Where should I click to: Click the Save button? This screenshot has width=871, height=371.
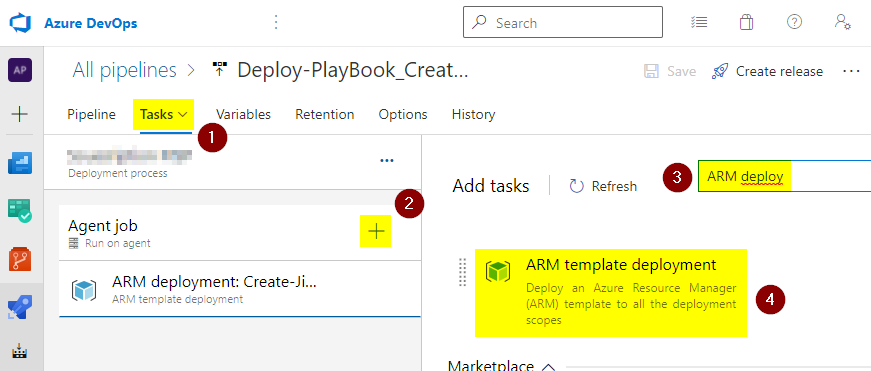point(669,72)
